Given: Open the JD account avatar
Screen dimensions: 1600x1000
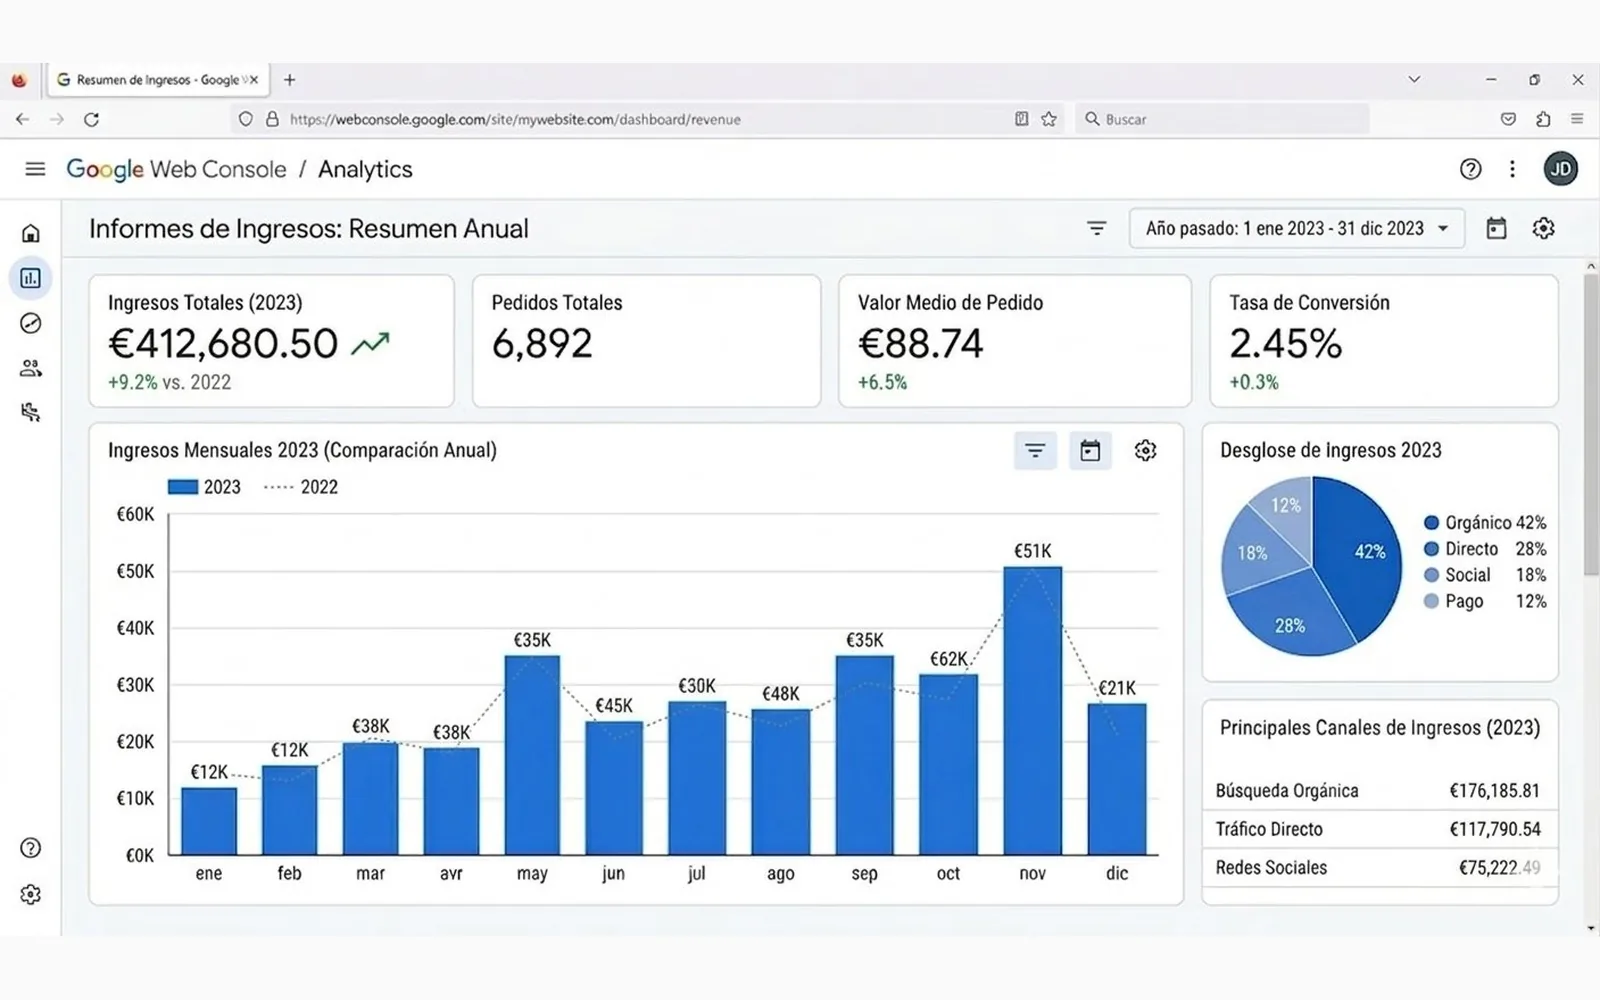Looking at the screenshot, I should pos(1561,169).
